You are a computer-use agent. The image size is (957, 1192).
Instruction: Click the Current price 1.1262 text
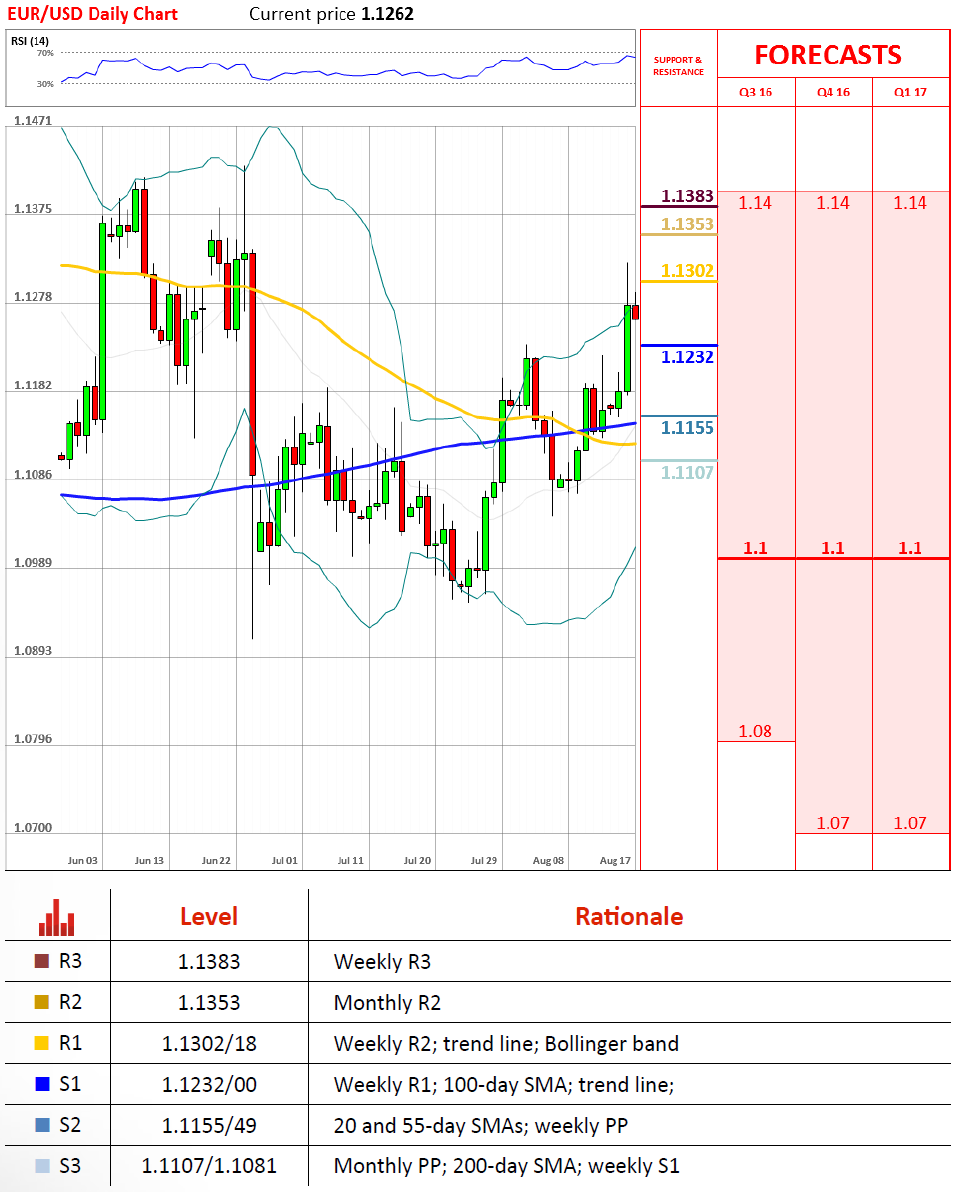click(x=331, y=14)
